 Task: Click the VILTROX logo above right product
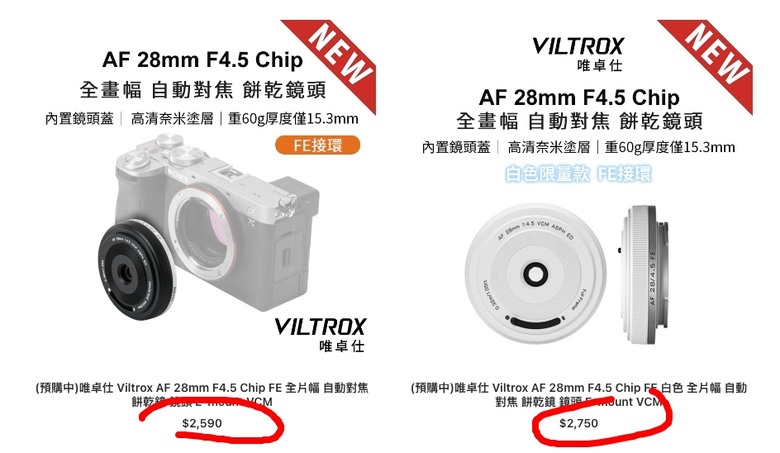pyautogui.click(x=578, y=54)
